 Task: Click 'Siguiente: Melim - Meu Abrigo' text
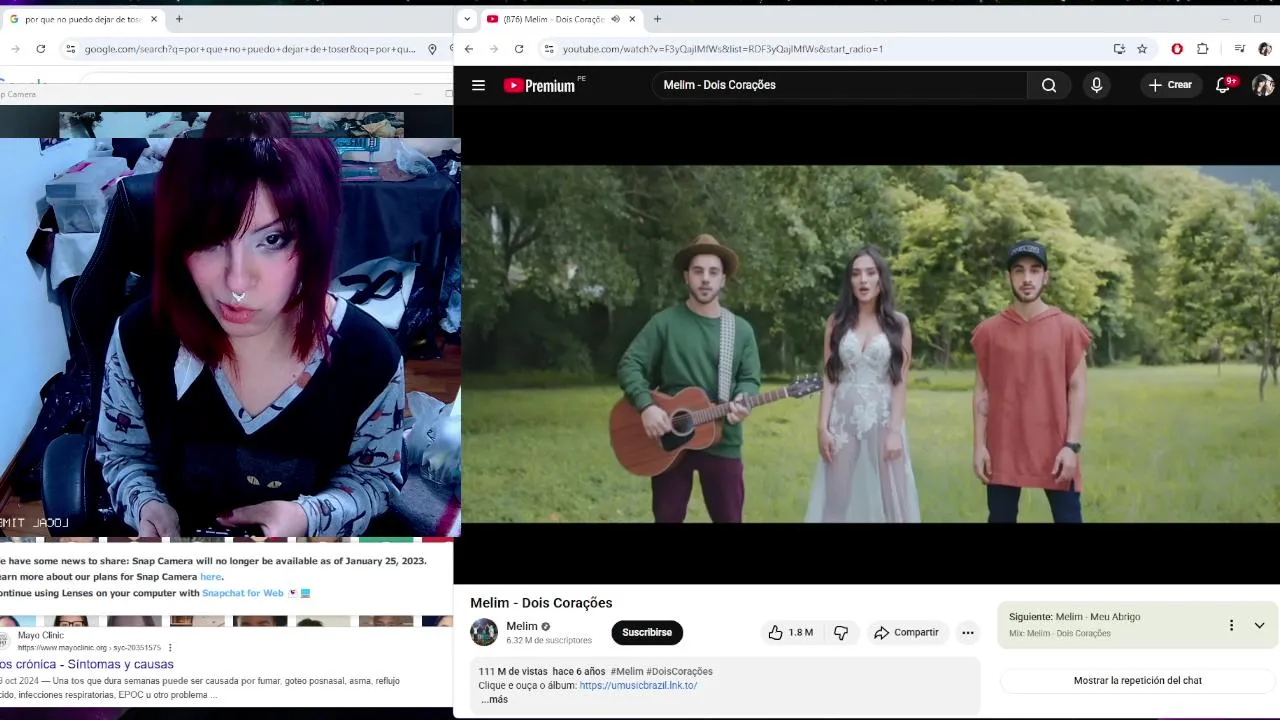click(x=1074, y=617)
